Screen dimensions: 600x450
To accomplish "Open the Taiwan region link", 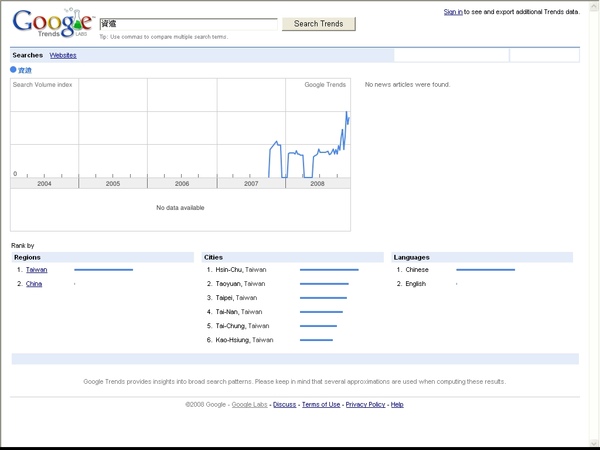I will point(37,270).
